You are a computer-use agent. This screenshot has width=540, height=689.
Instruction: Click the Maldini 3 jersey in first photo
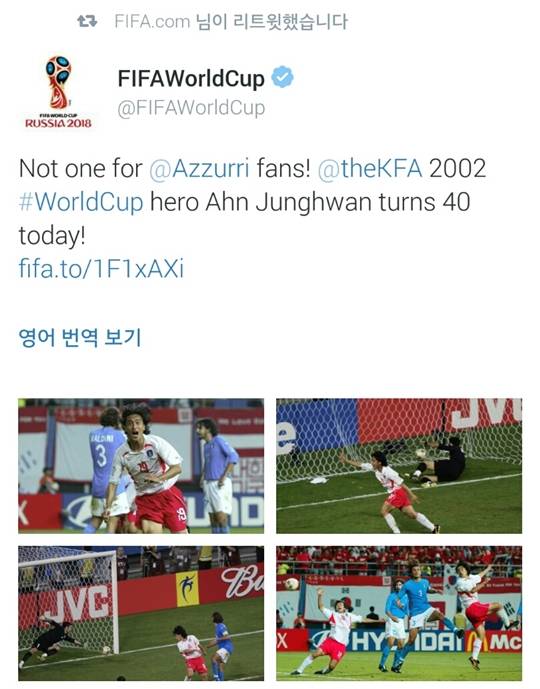click(102, 457)
